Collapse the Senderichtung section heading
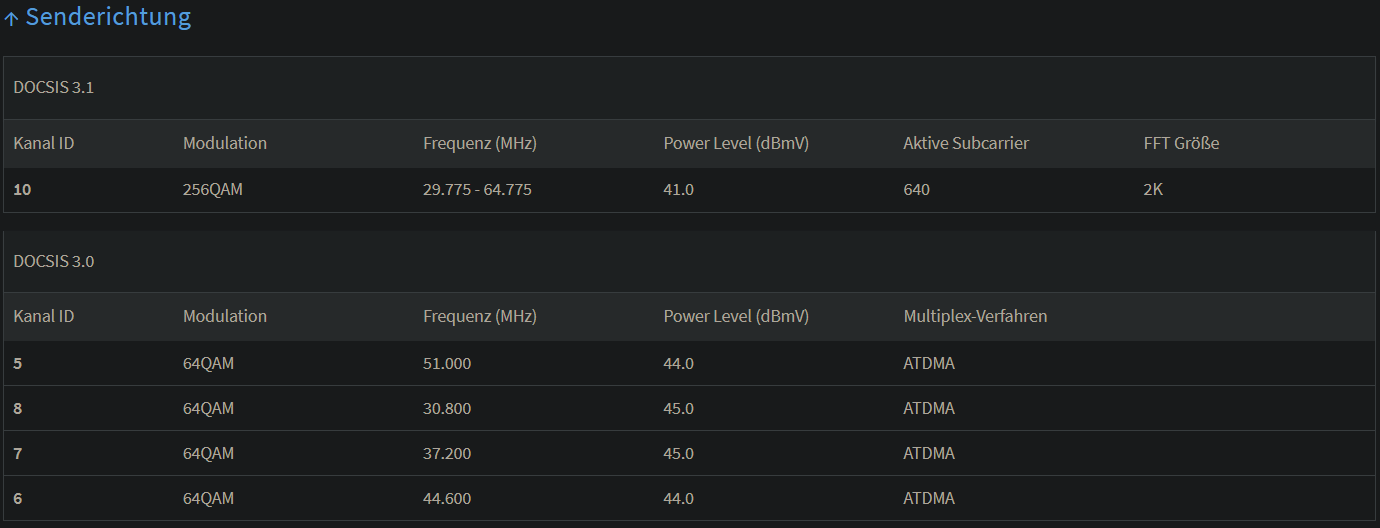The image size is (1380, 528). point(98,17)
